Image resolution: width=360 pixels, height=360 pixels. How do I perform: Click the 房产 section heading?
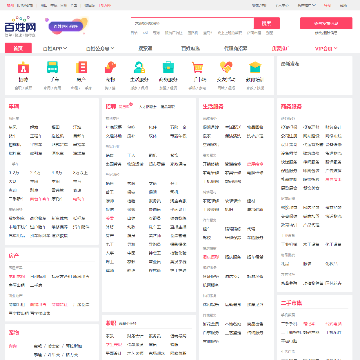[x=14, y=256]
